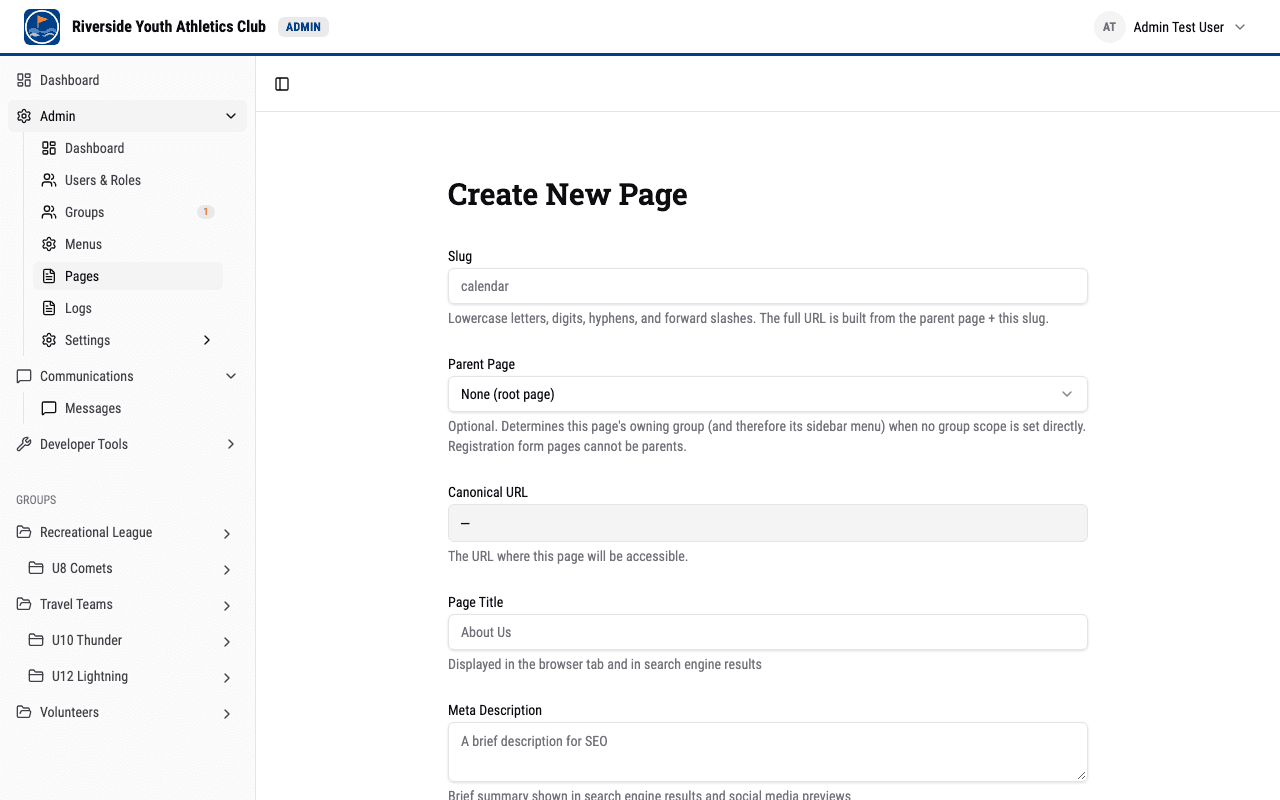Go to Users & Roles
This screenshot has width=1280, height=800.
(128, 180)
